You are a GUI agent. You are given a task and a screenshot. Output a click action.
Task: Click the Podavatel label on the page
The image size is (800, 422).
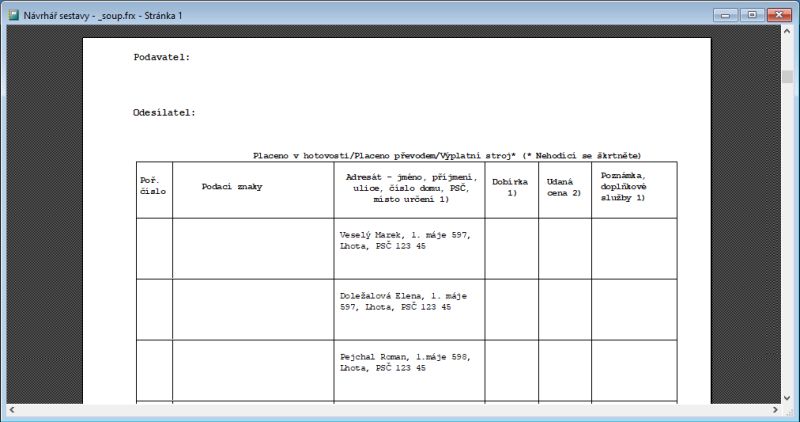click(x=161, y=57)
